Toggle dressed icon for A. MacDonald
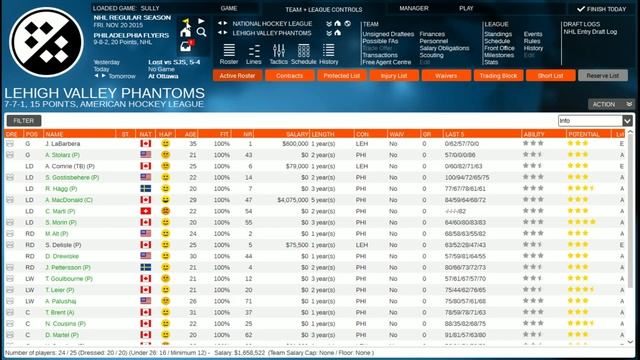 10,200
